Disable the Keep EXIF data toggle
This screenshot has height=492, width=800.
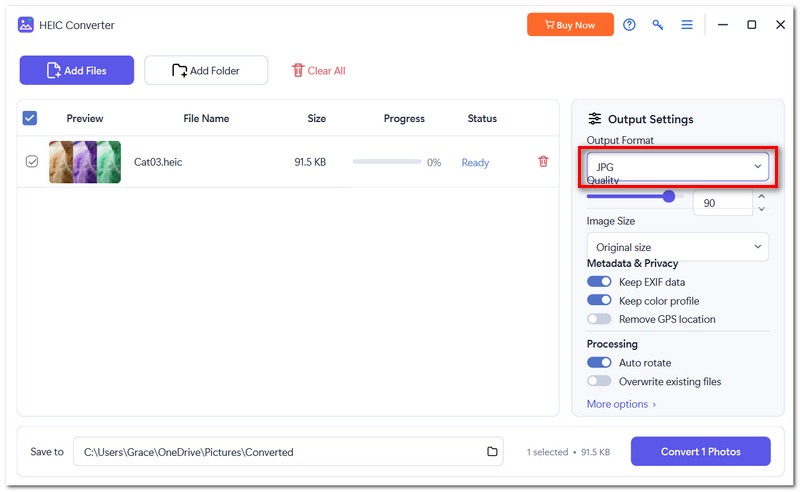click(x=599, y=282)
